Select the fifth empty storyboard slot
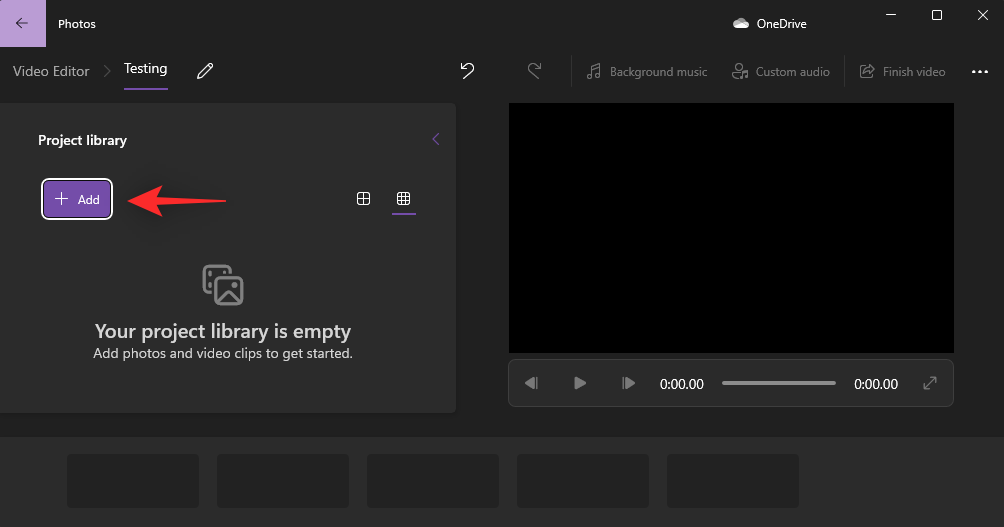 (x=733, y=481)
